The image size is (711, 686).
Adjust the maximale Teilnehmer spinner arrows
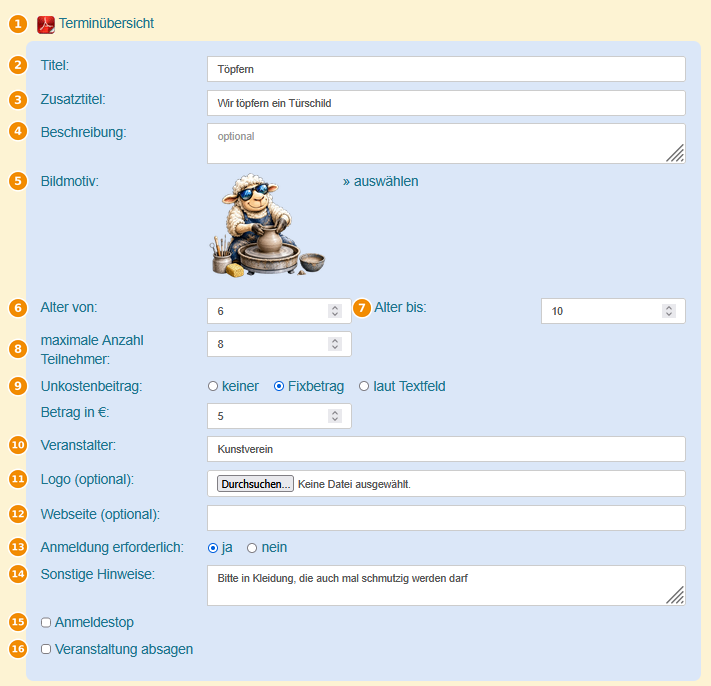335,344
